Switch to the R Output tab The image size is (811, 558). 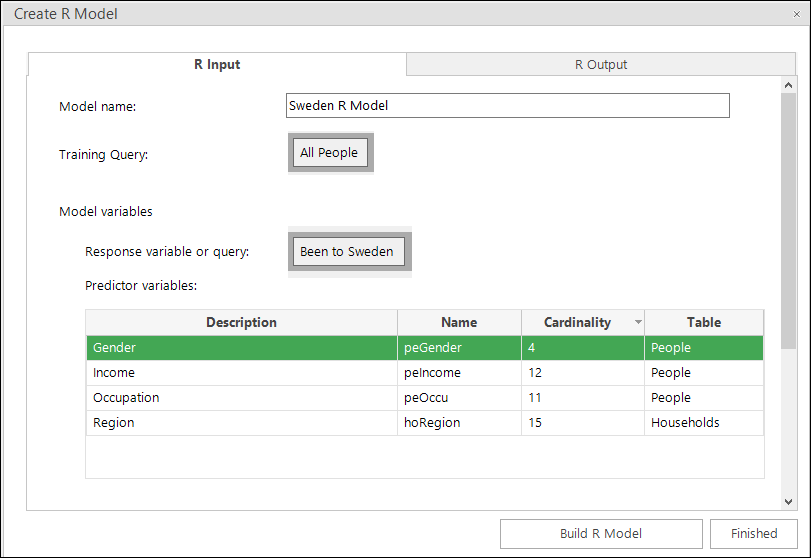click(600, 65)
